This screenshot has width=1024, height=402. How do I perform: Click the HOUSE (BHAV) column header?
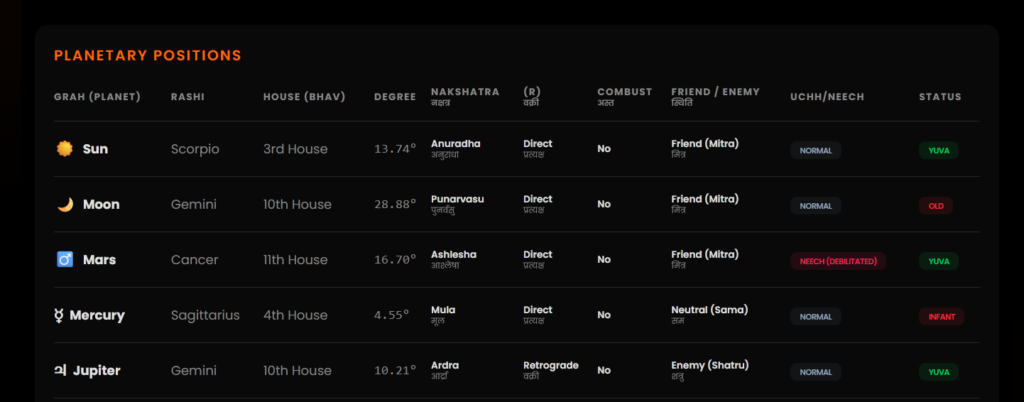[x=304, y=97]
